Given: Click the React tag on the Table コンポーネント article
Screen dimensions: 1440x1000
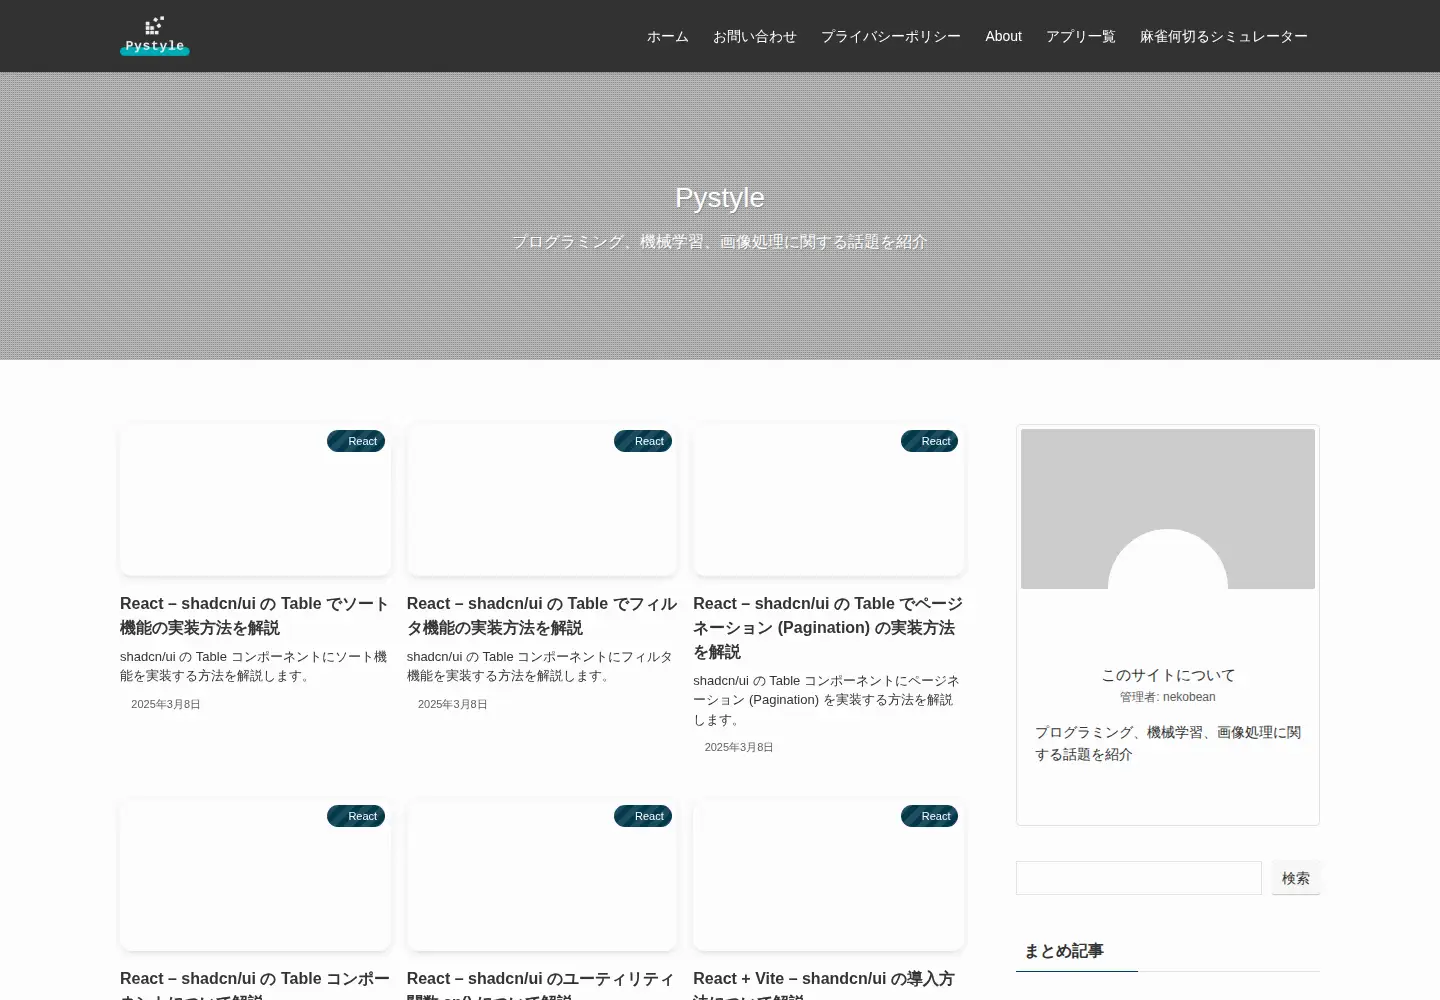Looking at the screenshot, I should point(356,816).
